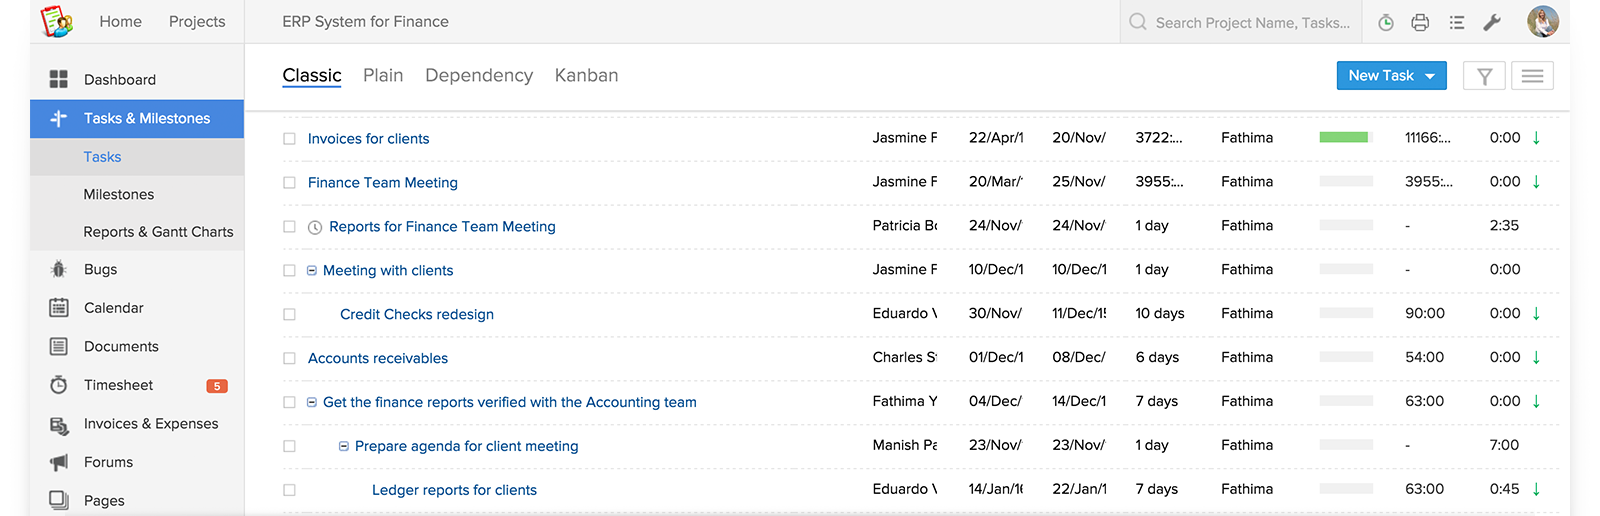Open Bugs from the sidebar
1600x516 pixels.
pos(100,270)
